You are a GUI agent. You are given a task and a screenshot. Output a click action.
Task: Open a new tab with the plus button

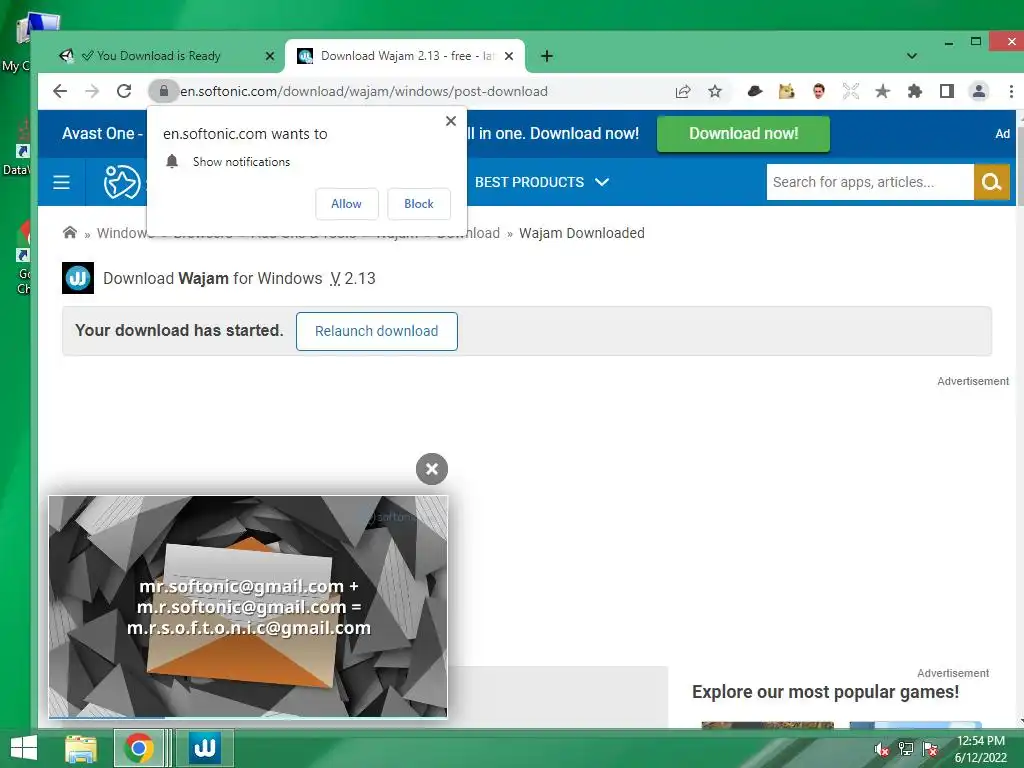point(547,56)
